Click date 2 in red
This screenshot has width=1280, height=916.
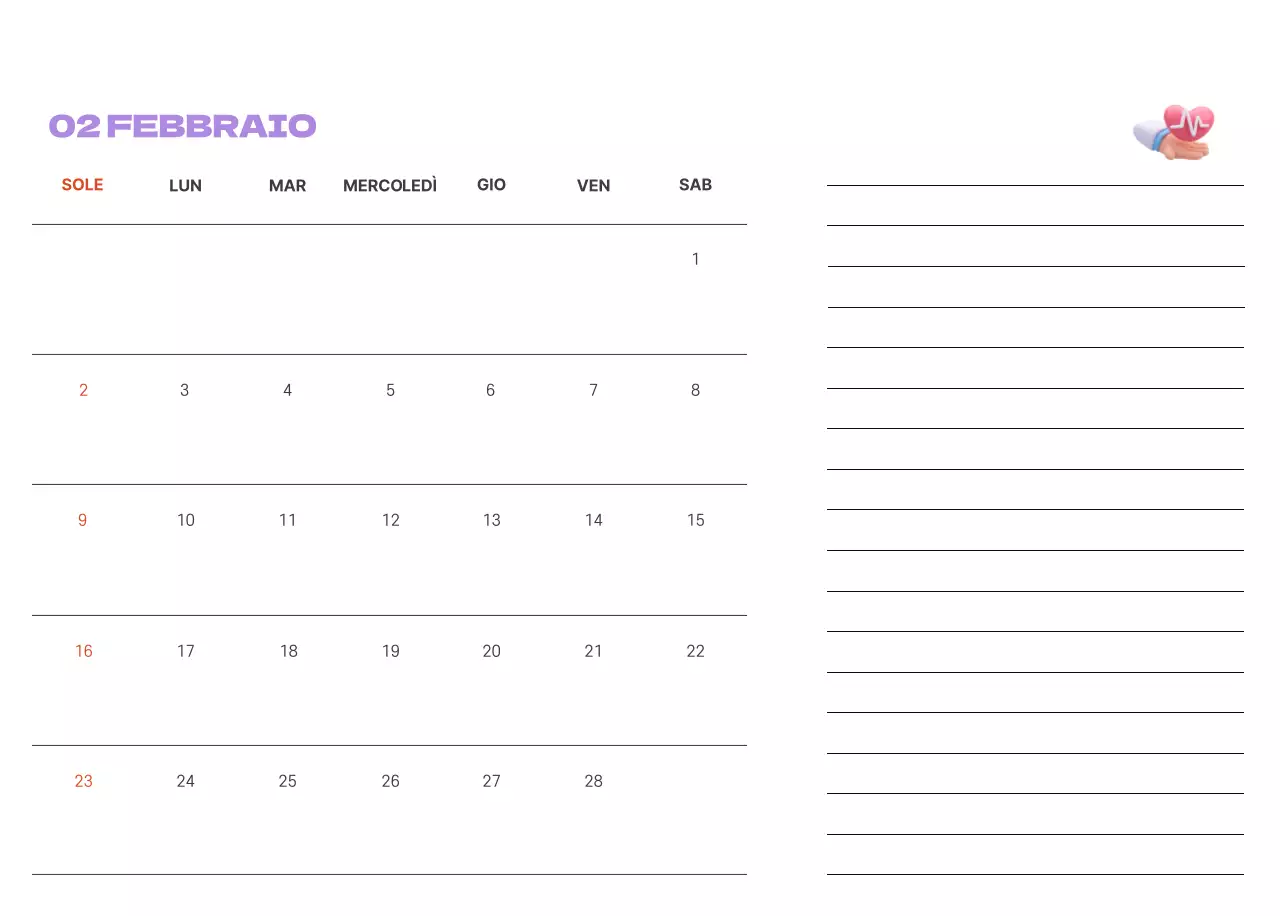(x=83, y=390)
